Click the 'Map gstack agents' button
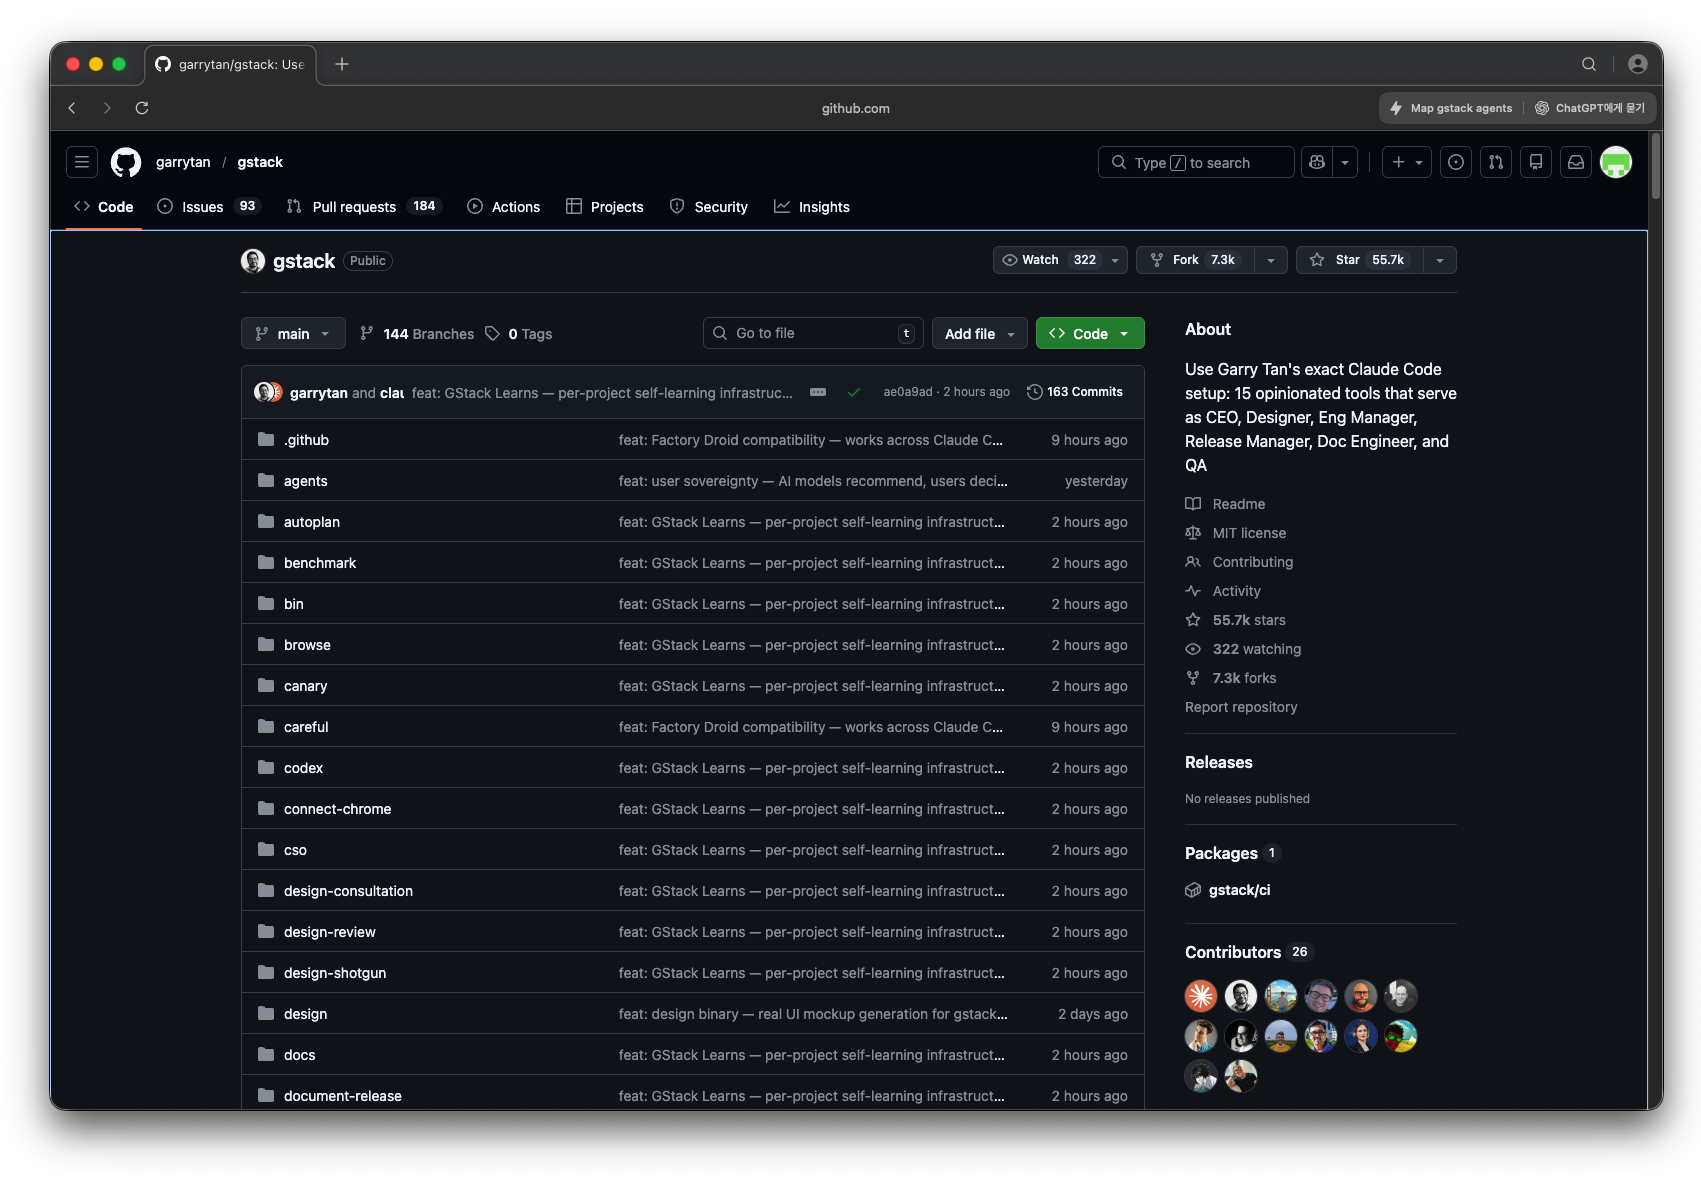This screenshot has width=1701, height=1184. click(1451, 108)
